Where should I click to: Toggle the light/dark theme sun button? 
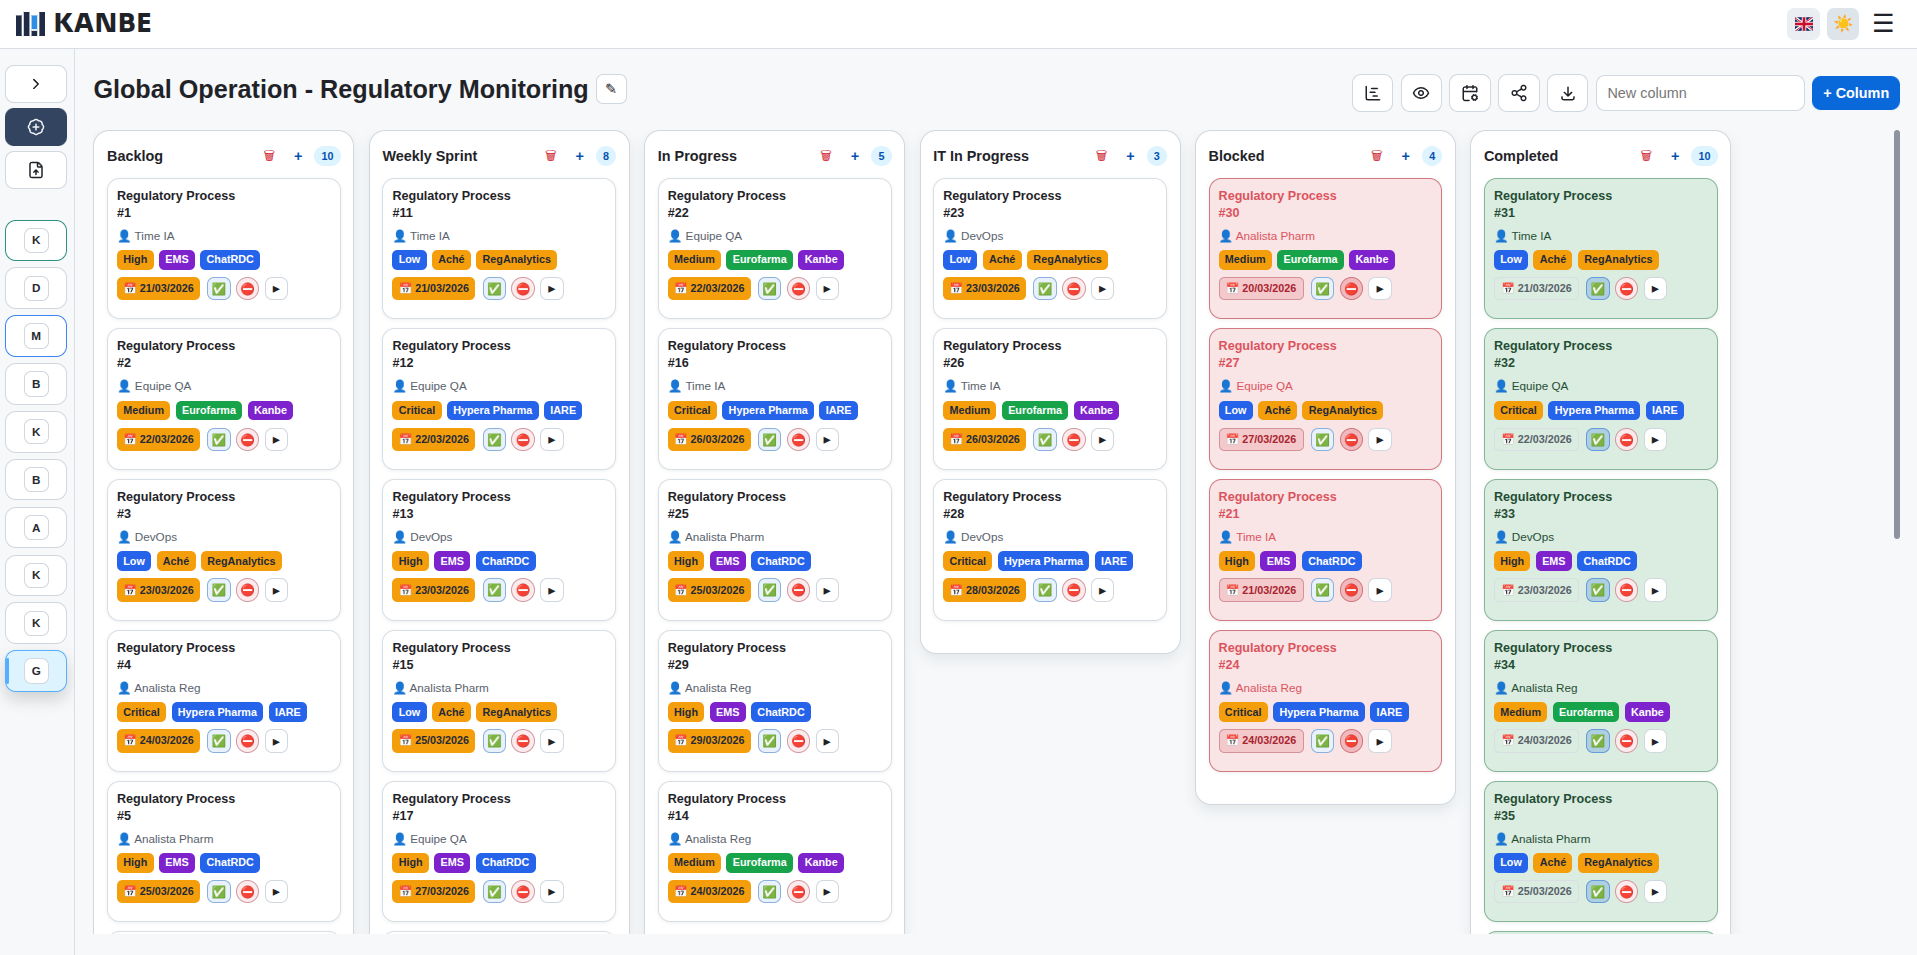[x=1842, y=23]
